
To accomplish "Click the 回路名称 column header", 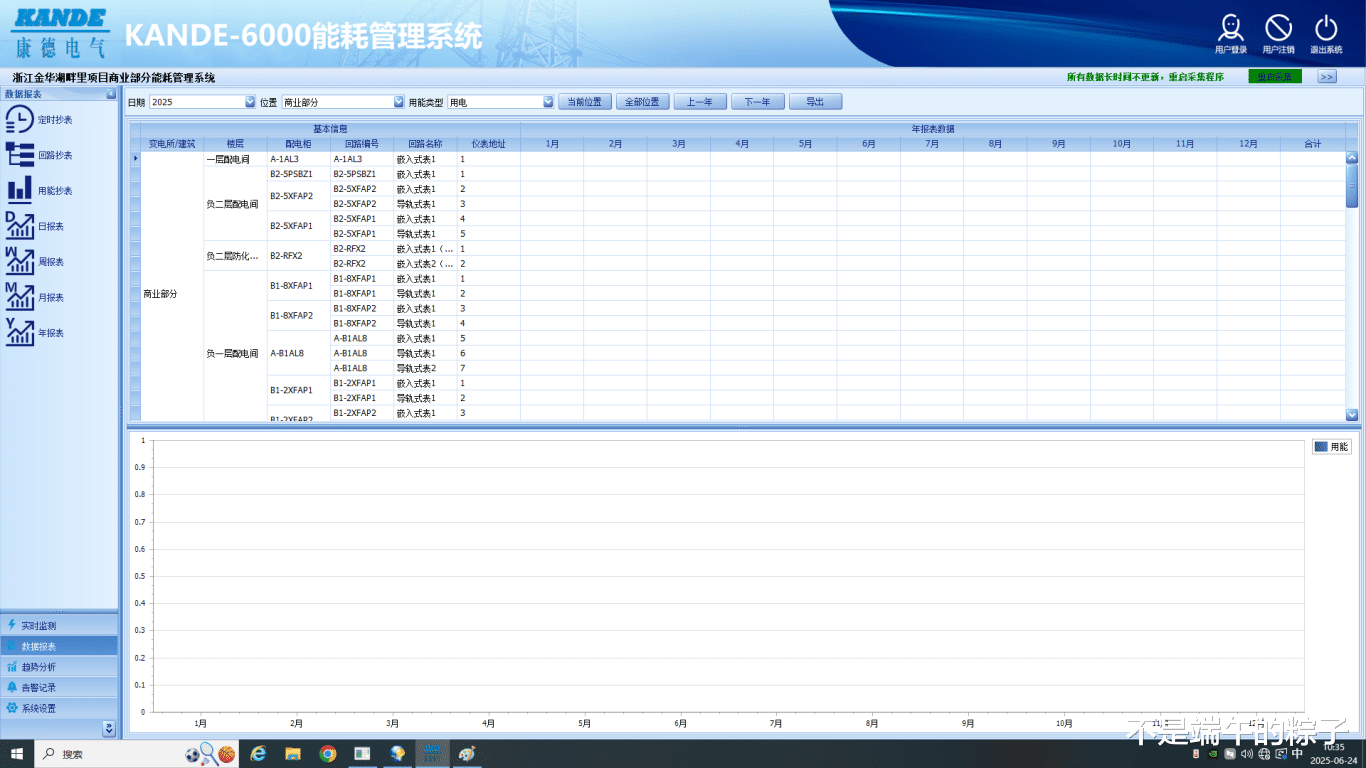I will [x=425, y=144].
